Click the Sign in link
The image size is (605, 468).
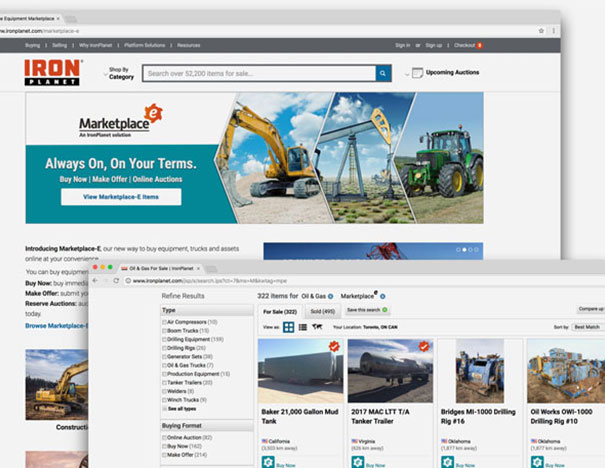point(402,46)
